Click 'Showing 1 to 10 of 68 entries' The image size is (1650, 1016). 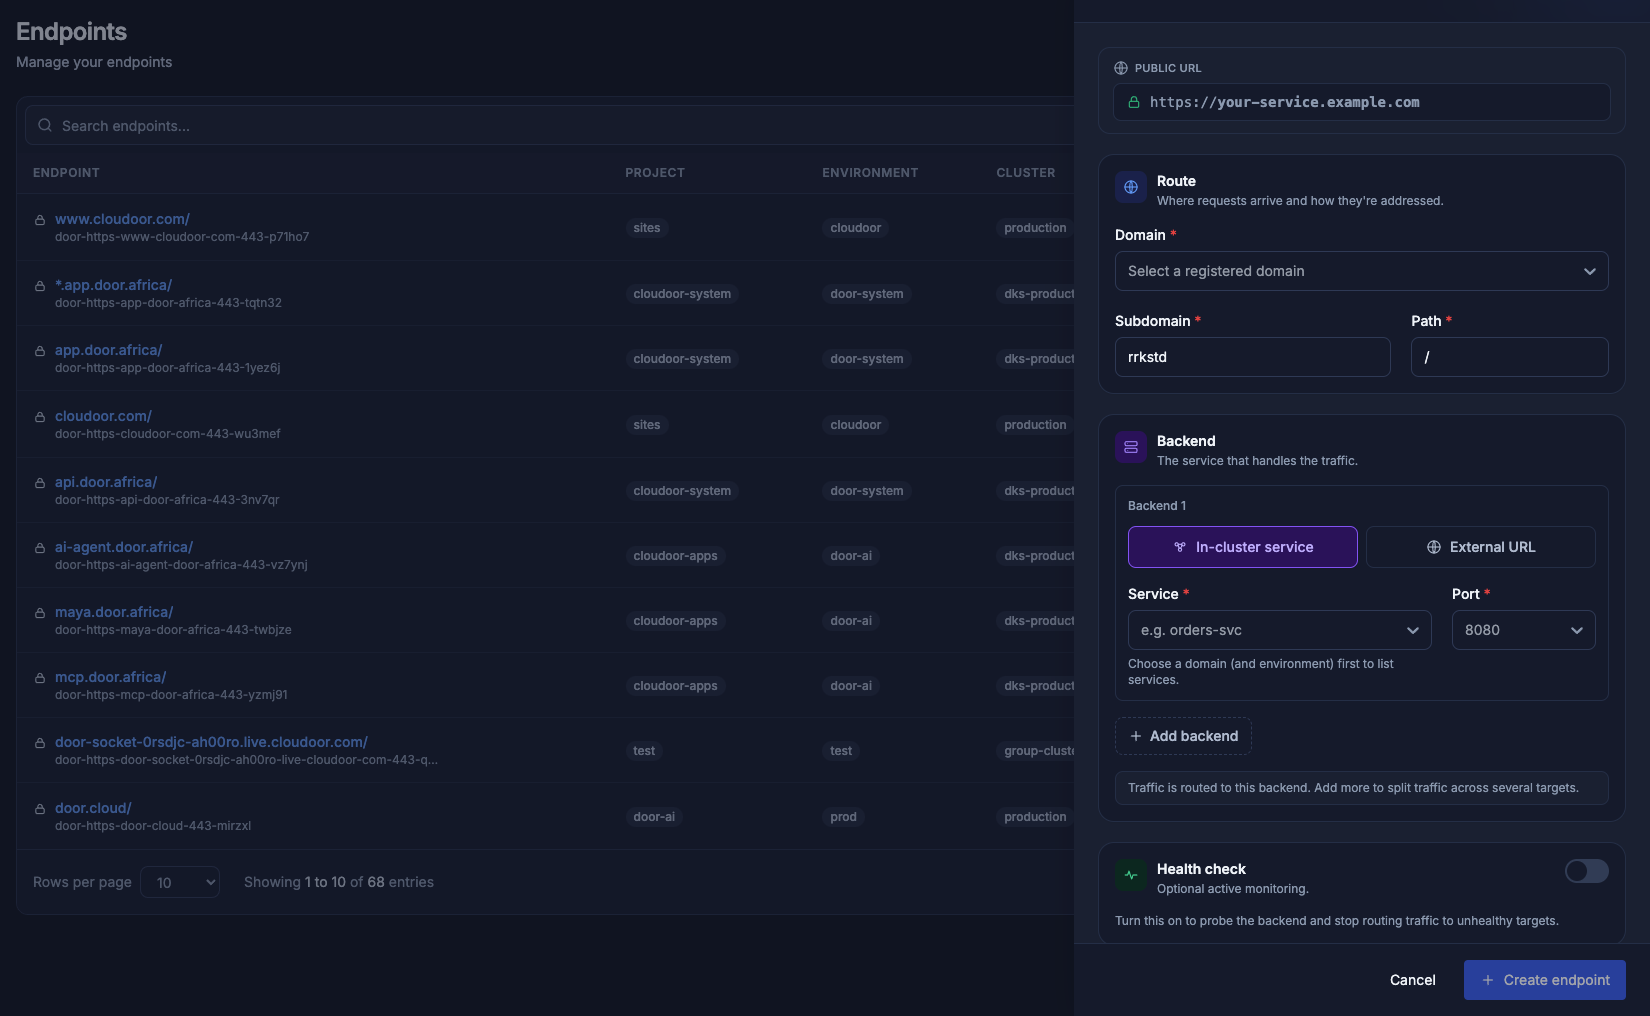(339, 882)
